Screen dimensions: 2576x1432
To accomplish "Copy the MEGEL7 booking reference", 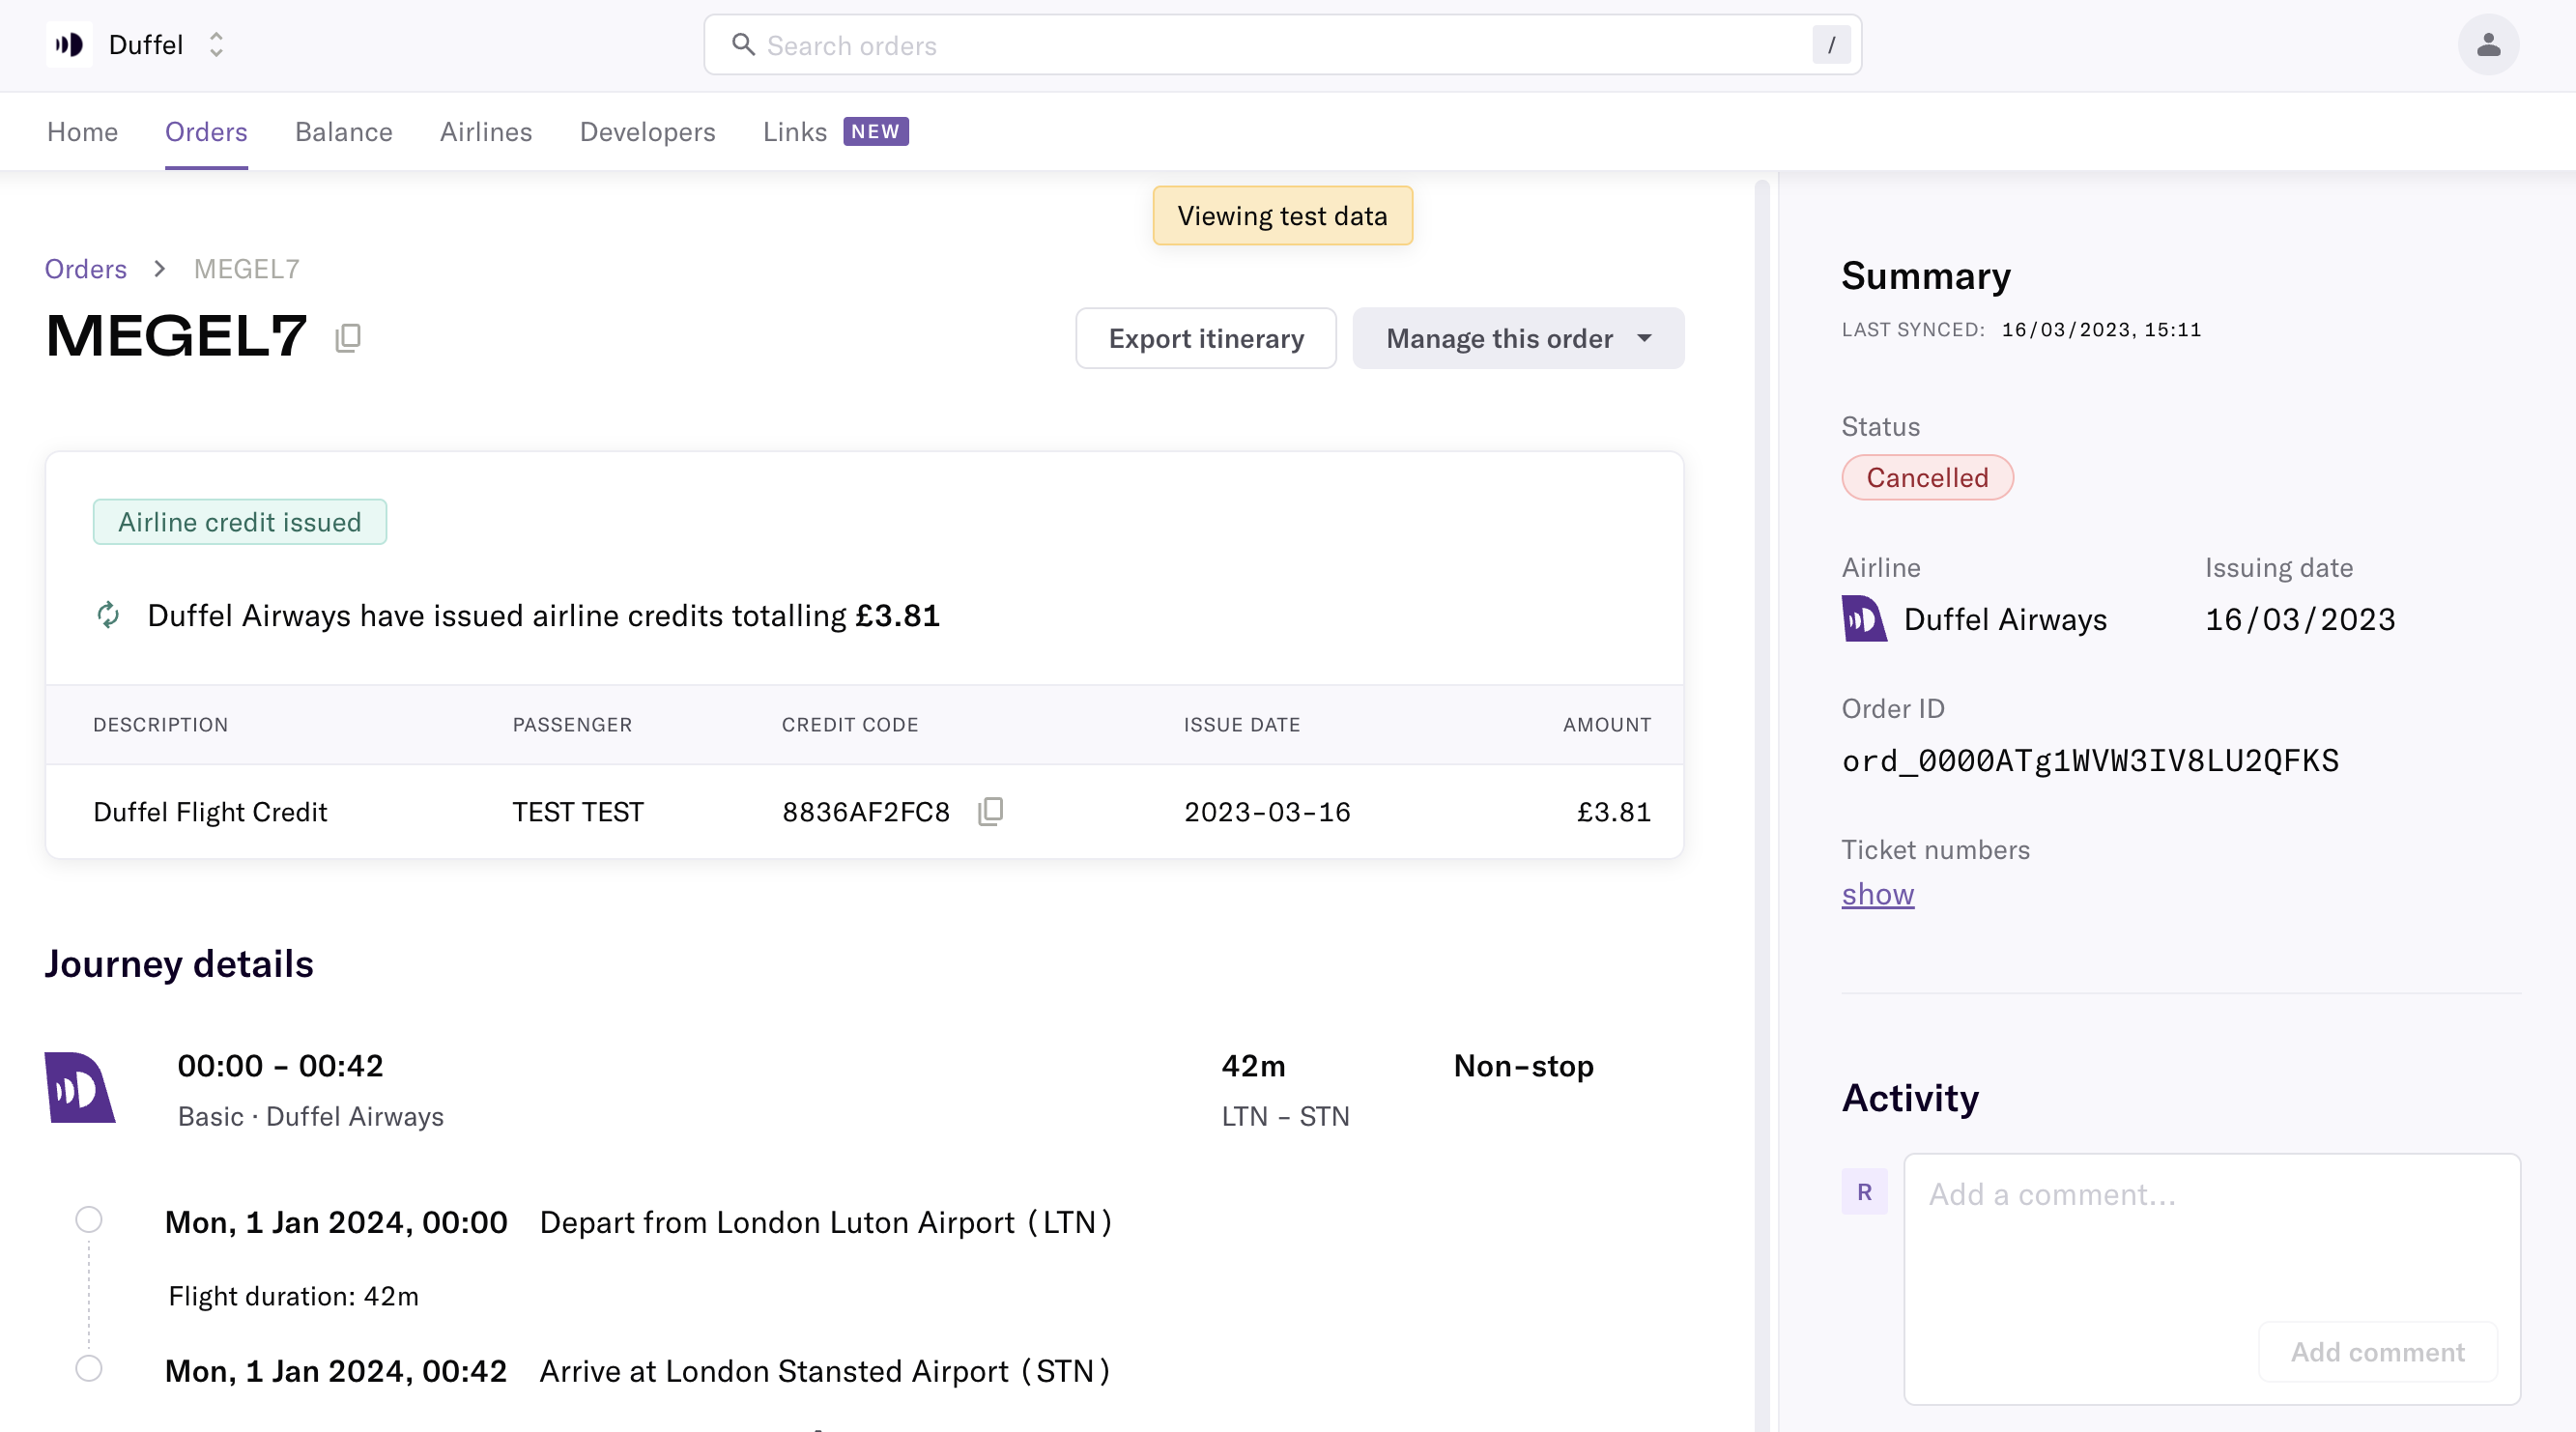I will [348, 338].
